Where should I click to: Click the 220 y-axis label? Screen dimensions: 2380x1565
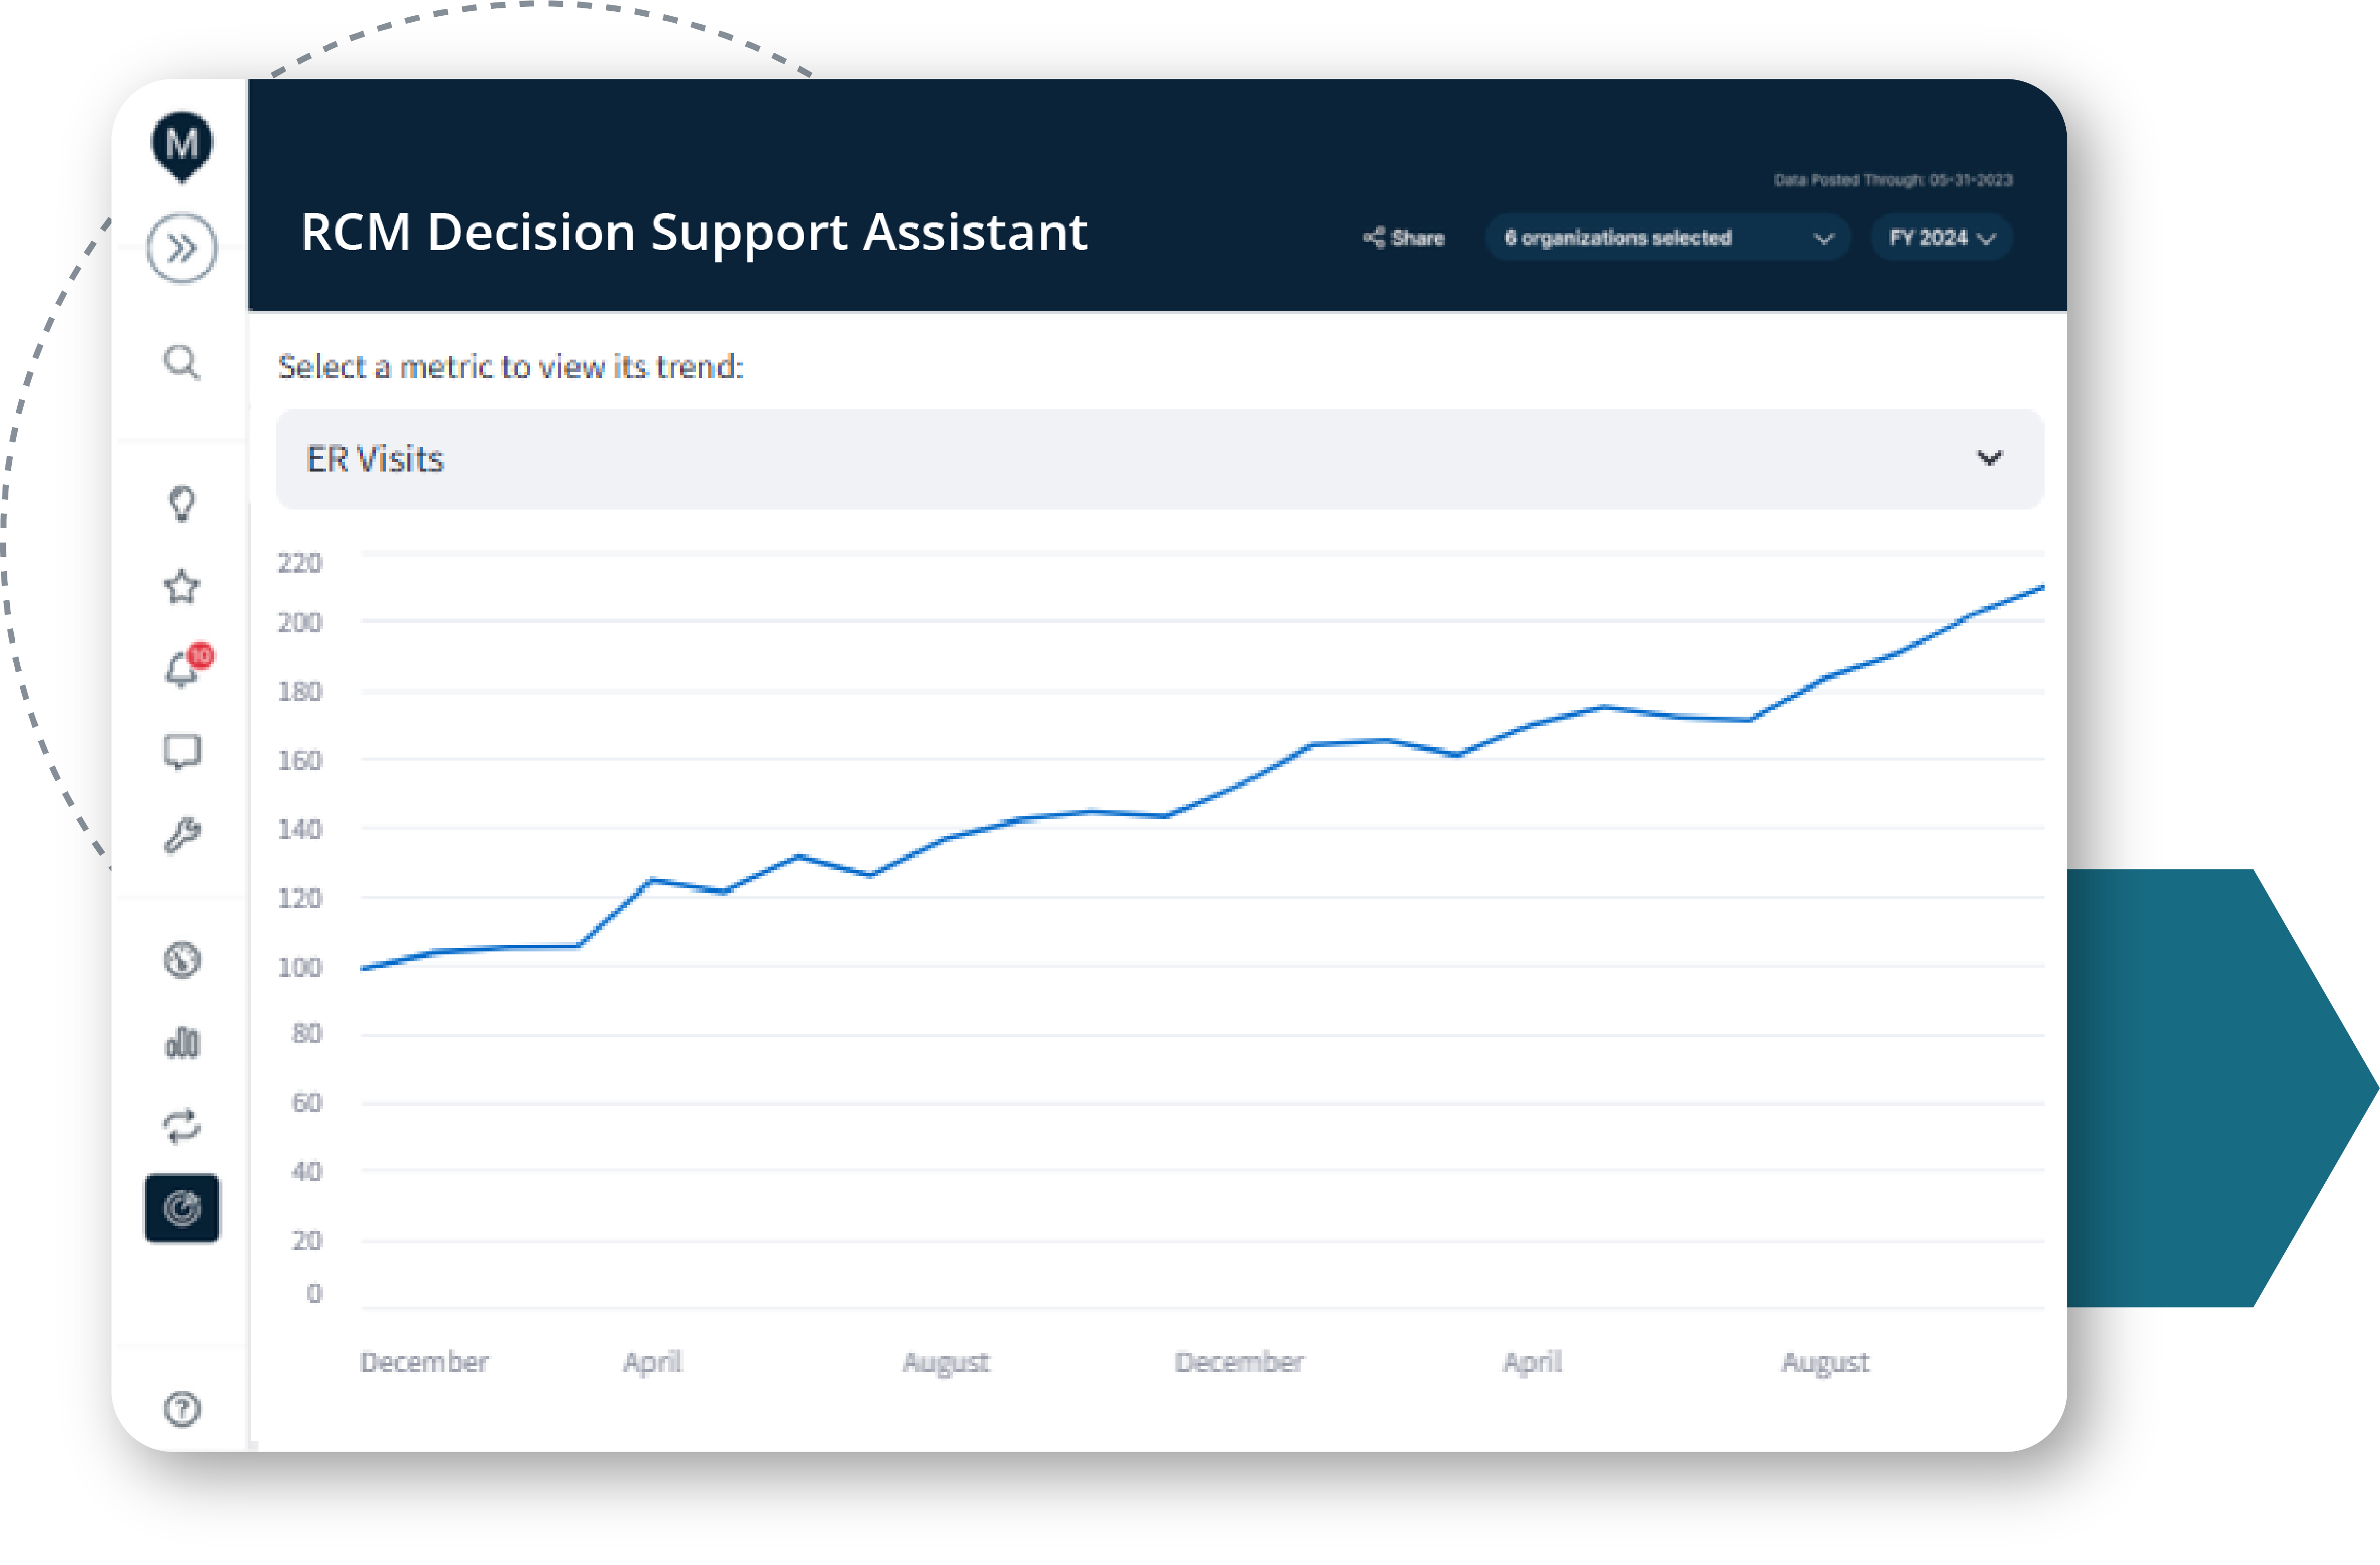(x=299, y=563)
